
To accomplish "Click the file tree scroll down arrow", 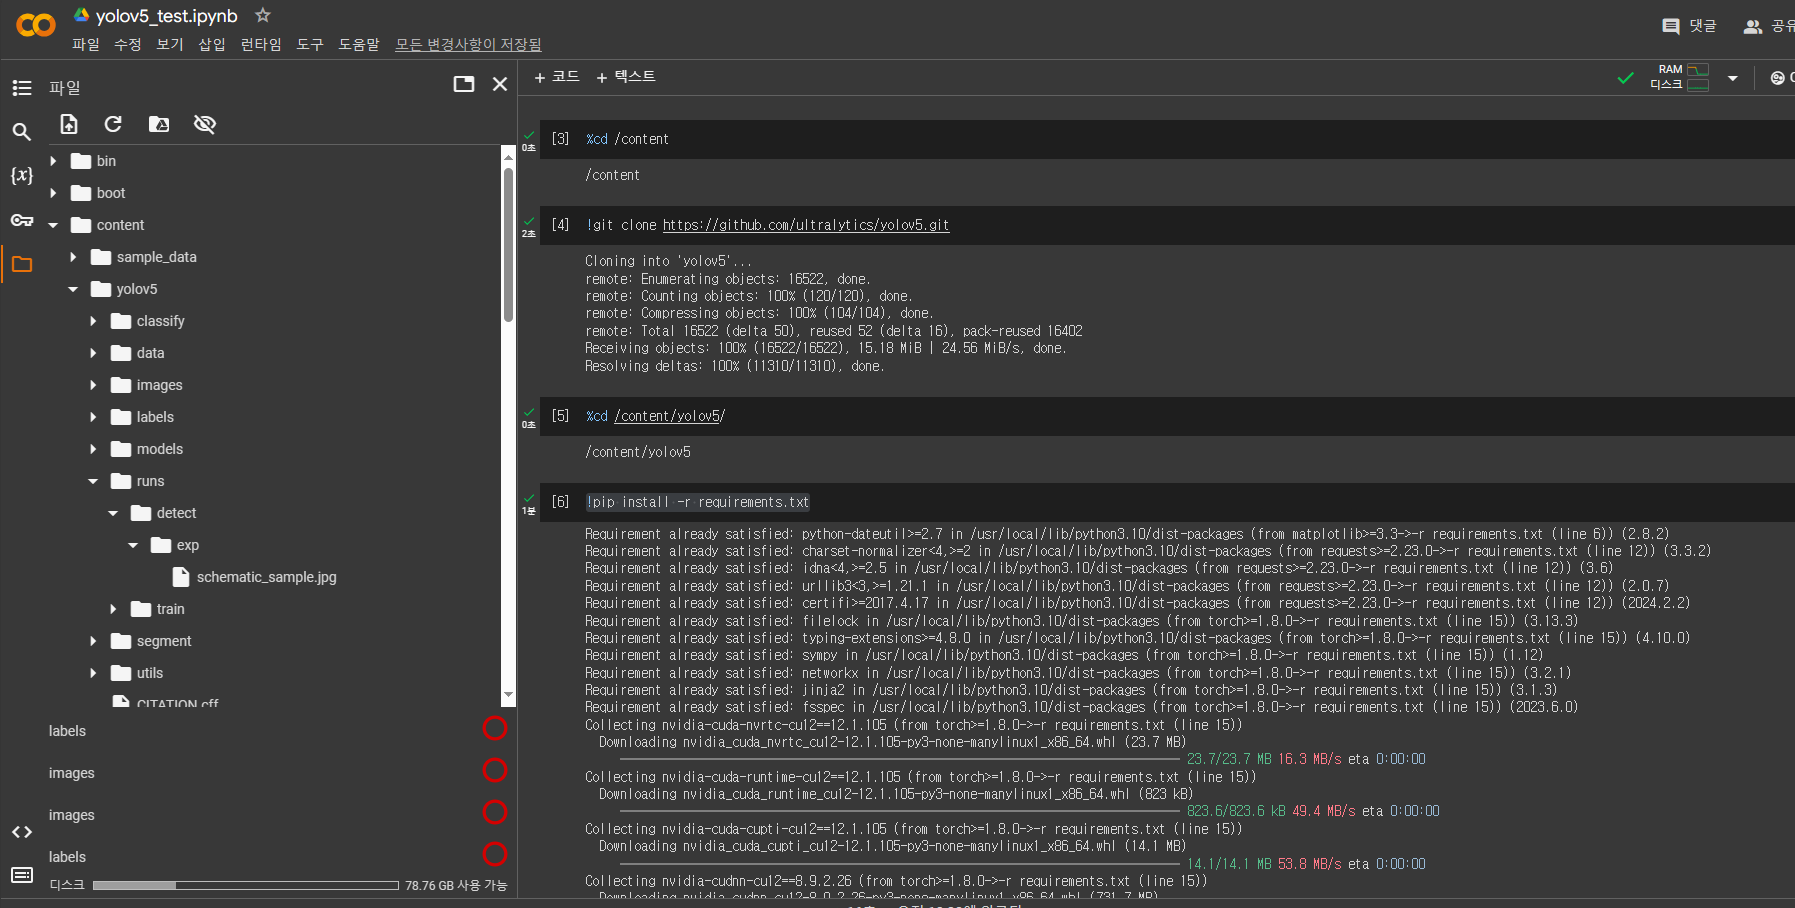I will 508,694.
